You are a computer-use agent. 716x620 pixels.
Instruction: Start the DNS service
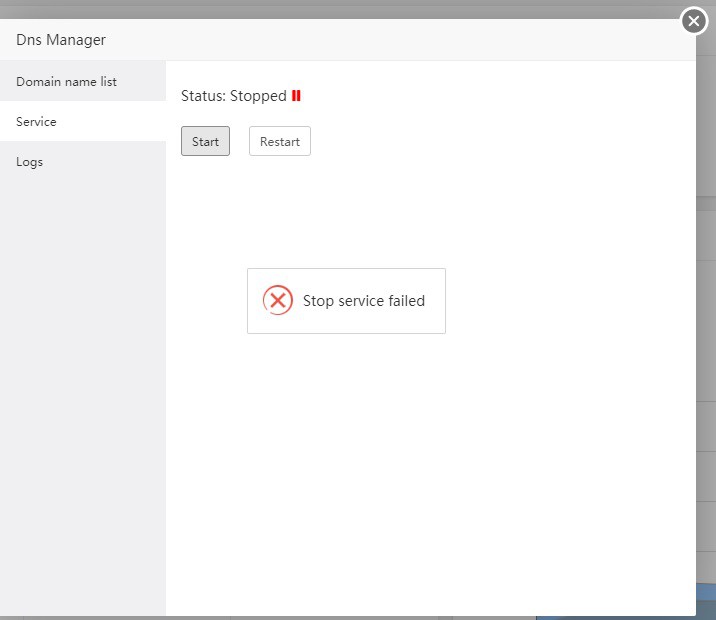point(205,141)
